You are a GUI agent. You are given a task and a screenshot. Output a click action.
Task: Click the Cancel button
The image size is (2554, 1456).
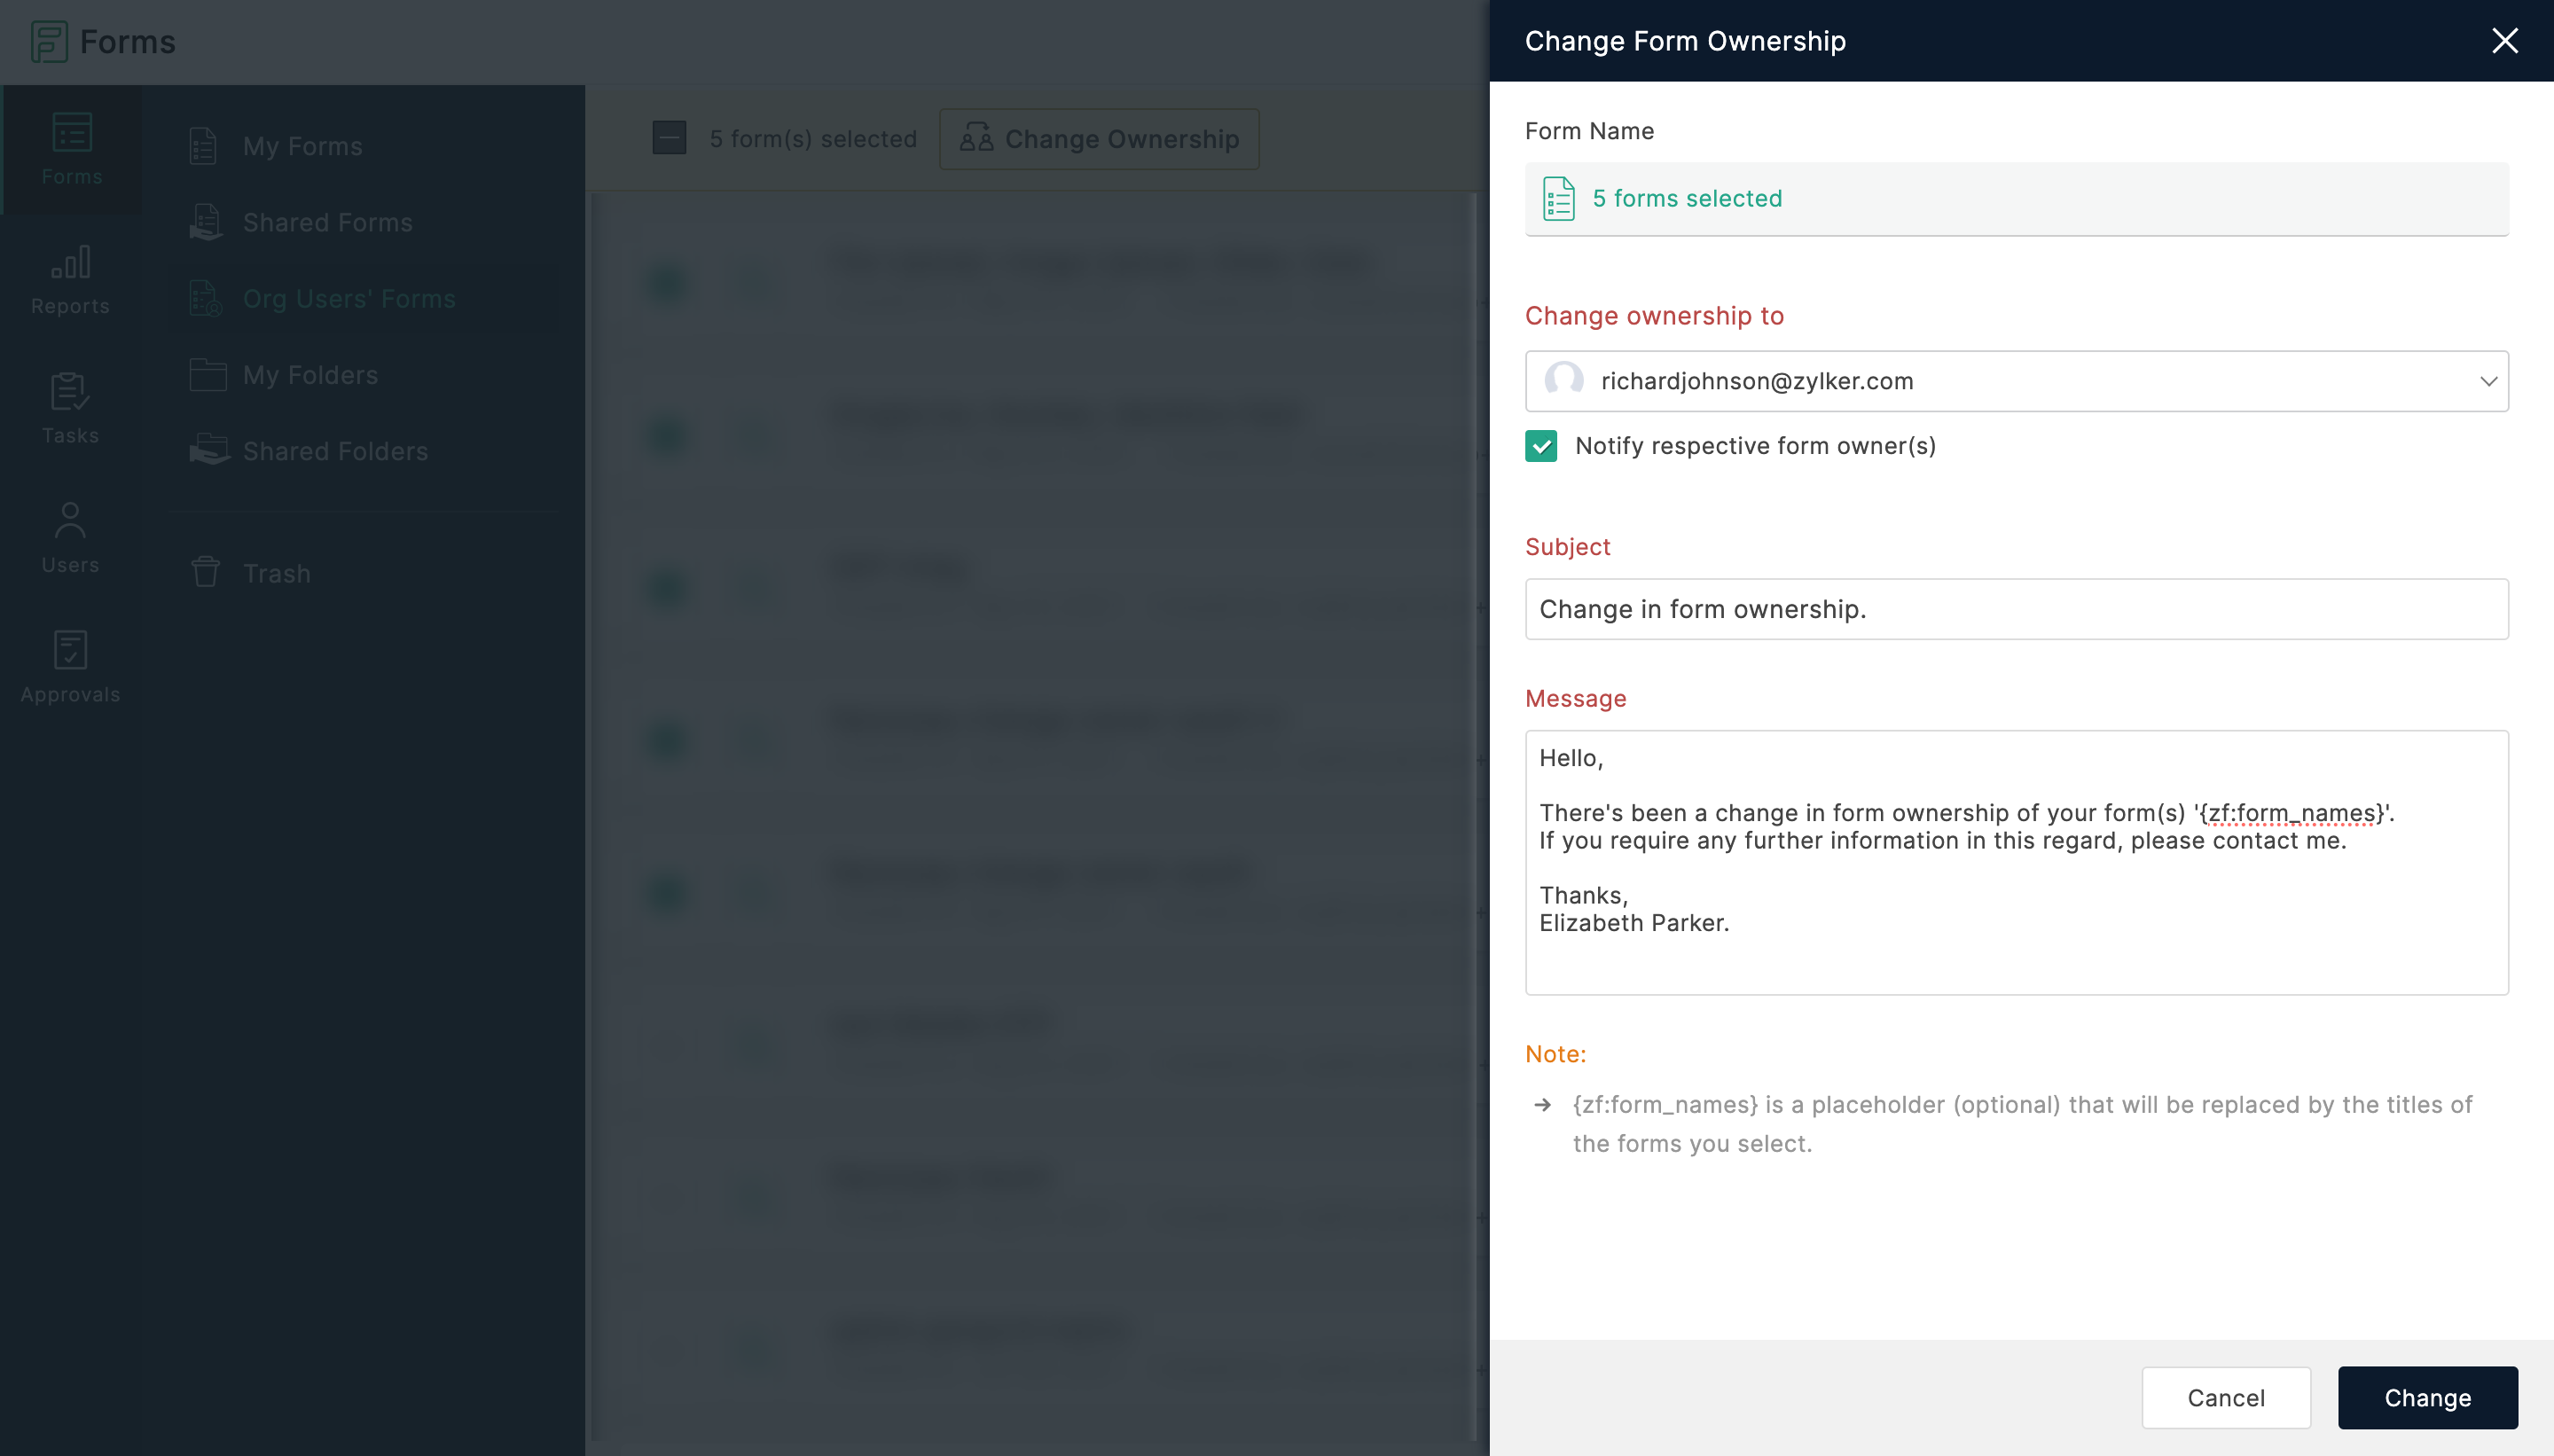click(x=2225, y=1397)
